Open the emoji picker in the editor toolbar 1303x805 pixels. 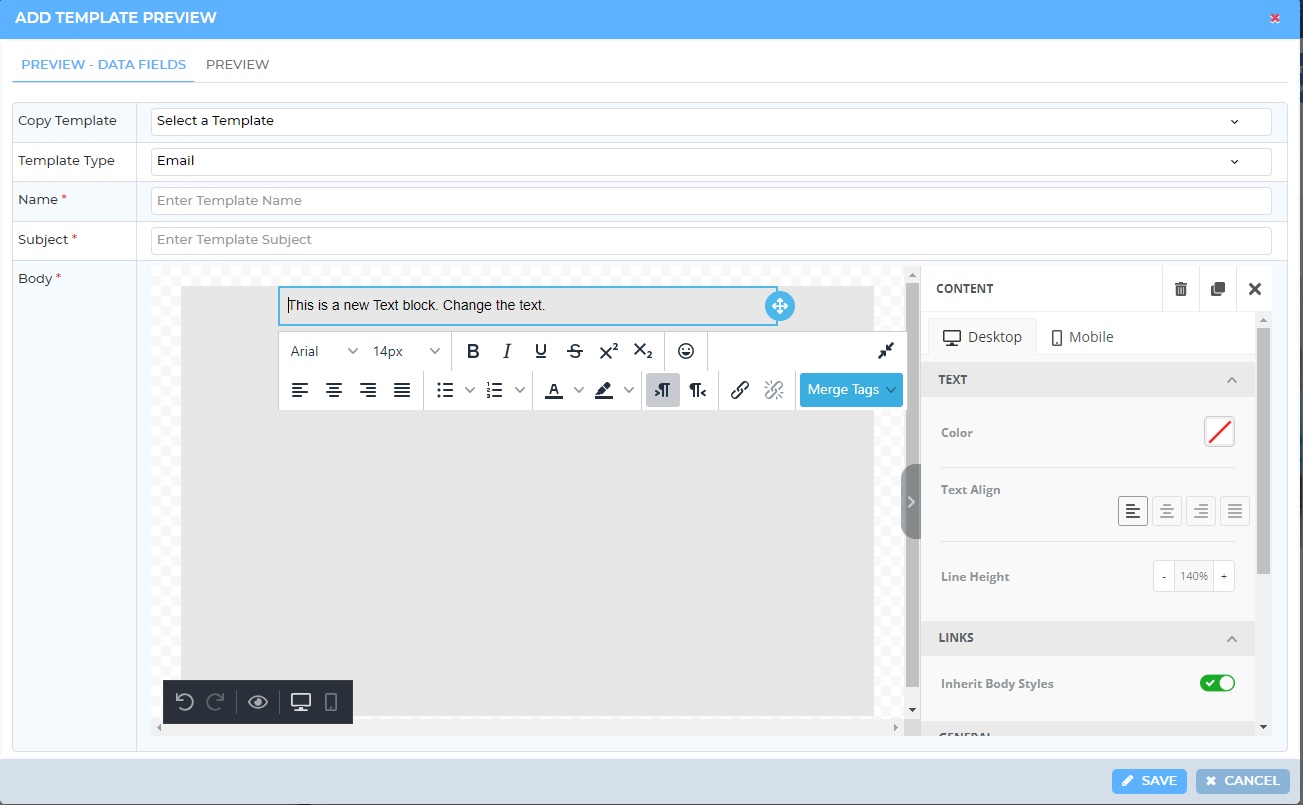point(685,351)
